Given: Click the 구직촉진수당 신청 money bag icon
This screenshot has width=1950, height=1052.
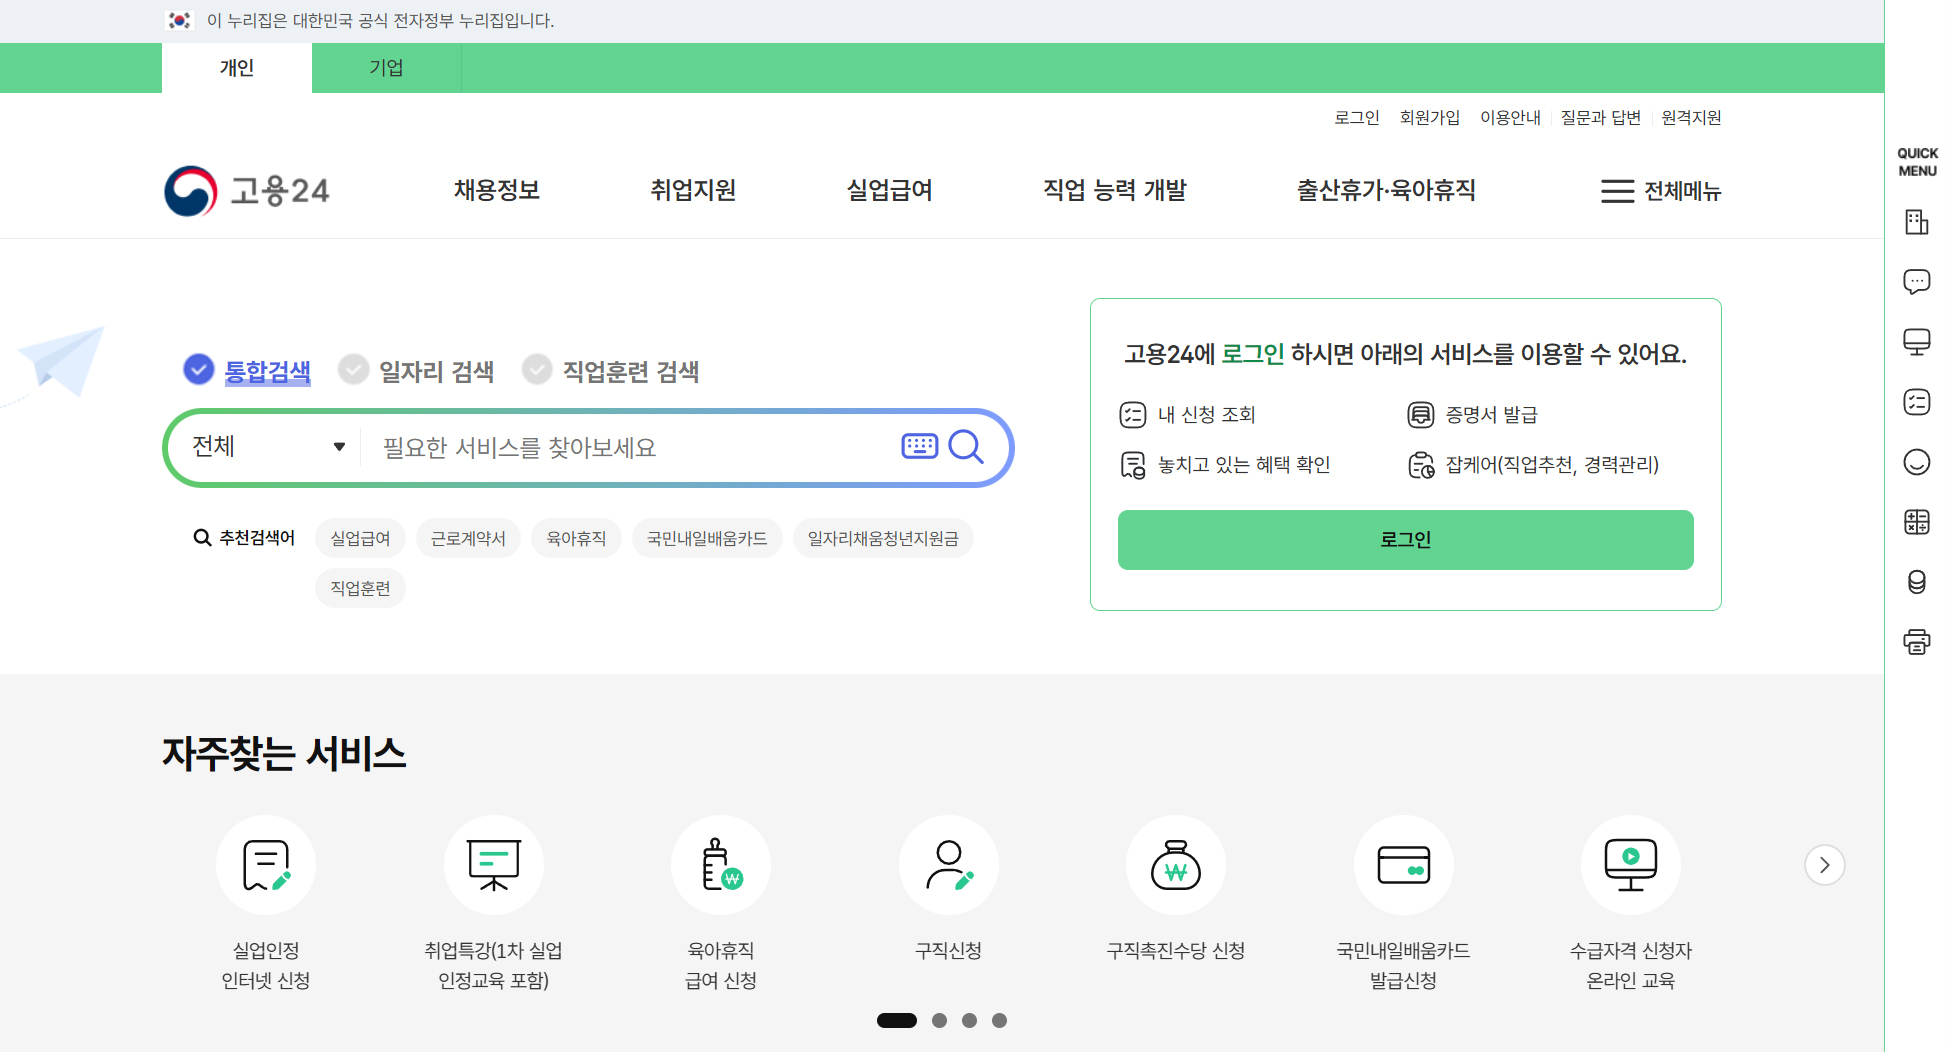Looking at the screenshot, I should click(1176, 865).
